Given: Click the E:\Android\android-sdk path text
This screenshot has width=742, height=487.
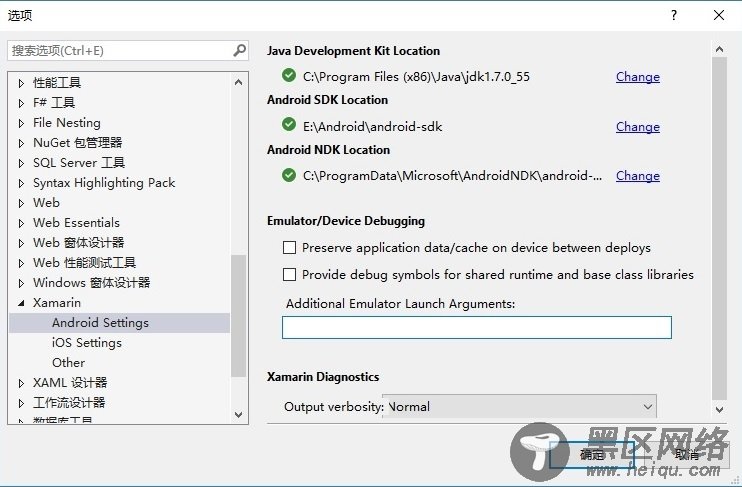Looking at the screenshot, I should pos(372,127).
